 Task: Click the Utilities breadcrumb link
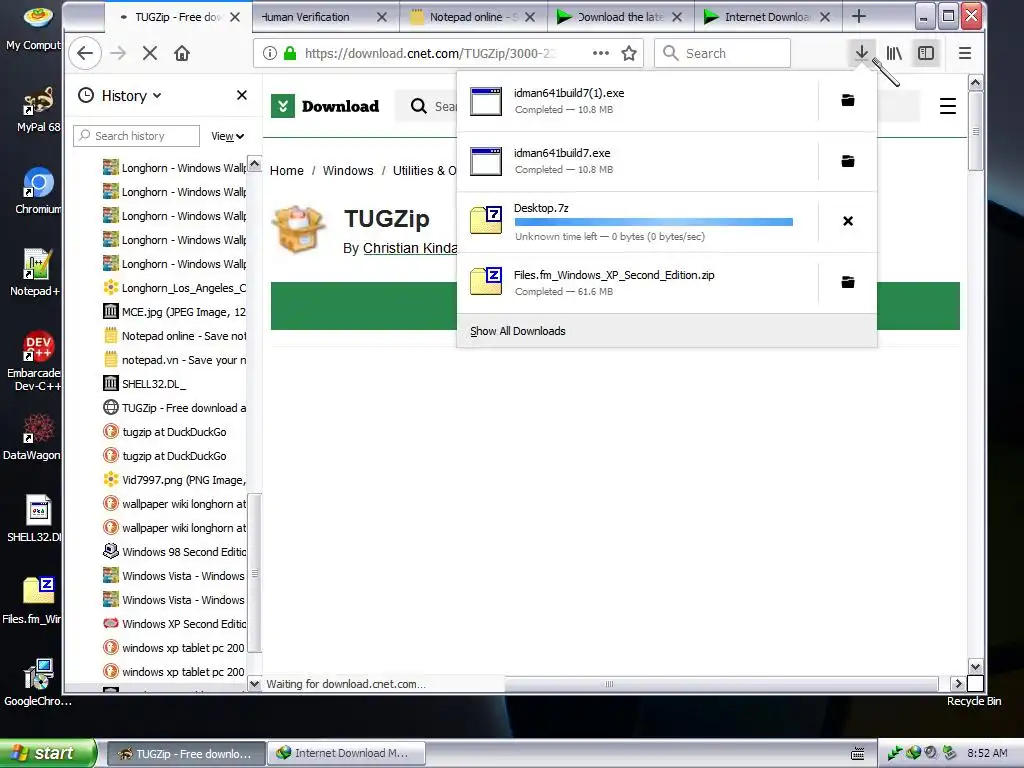point(424,170)
